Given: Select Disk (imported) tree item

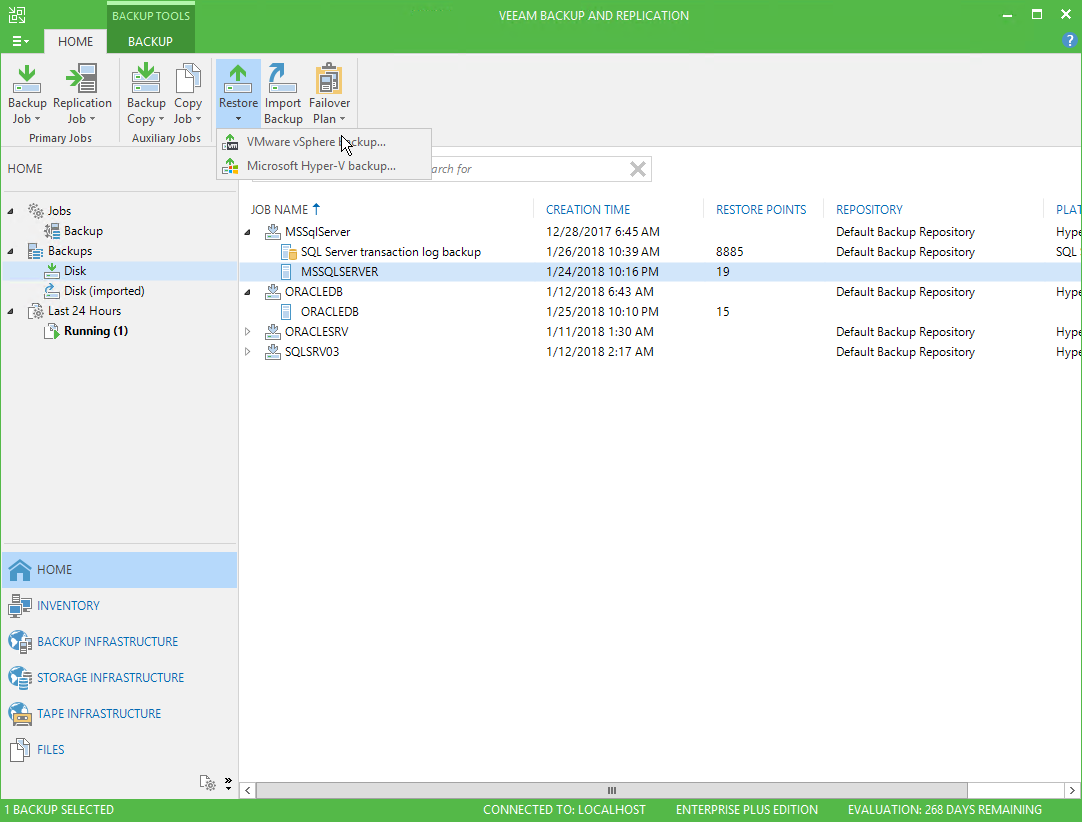Looking at the screenshot, I should pyautogui.click(x=104, y=291).
